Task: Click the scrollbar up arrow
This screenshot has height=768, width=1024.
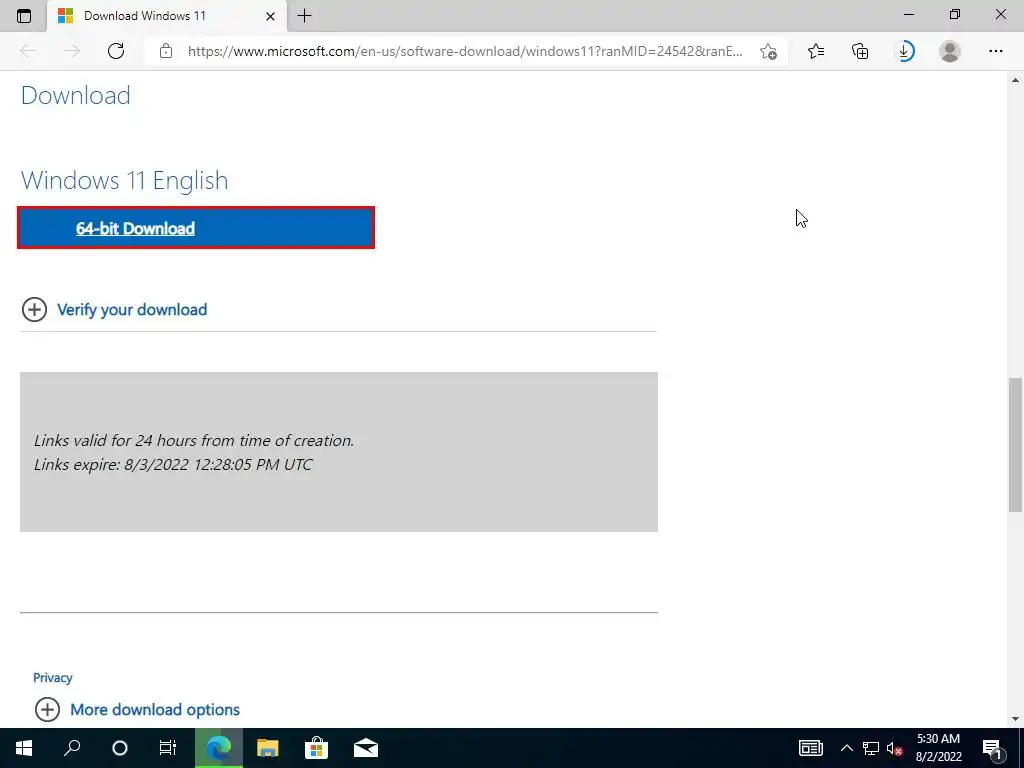Action: 1016,80
